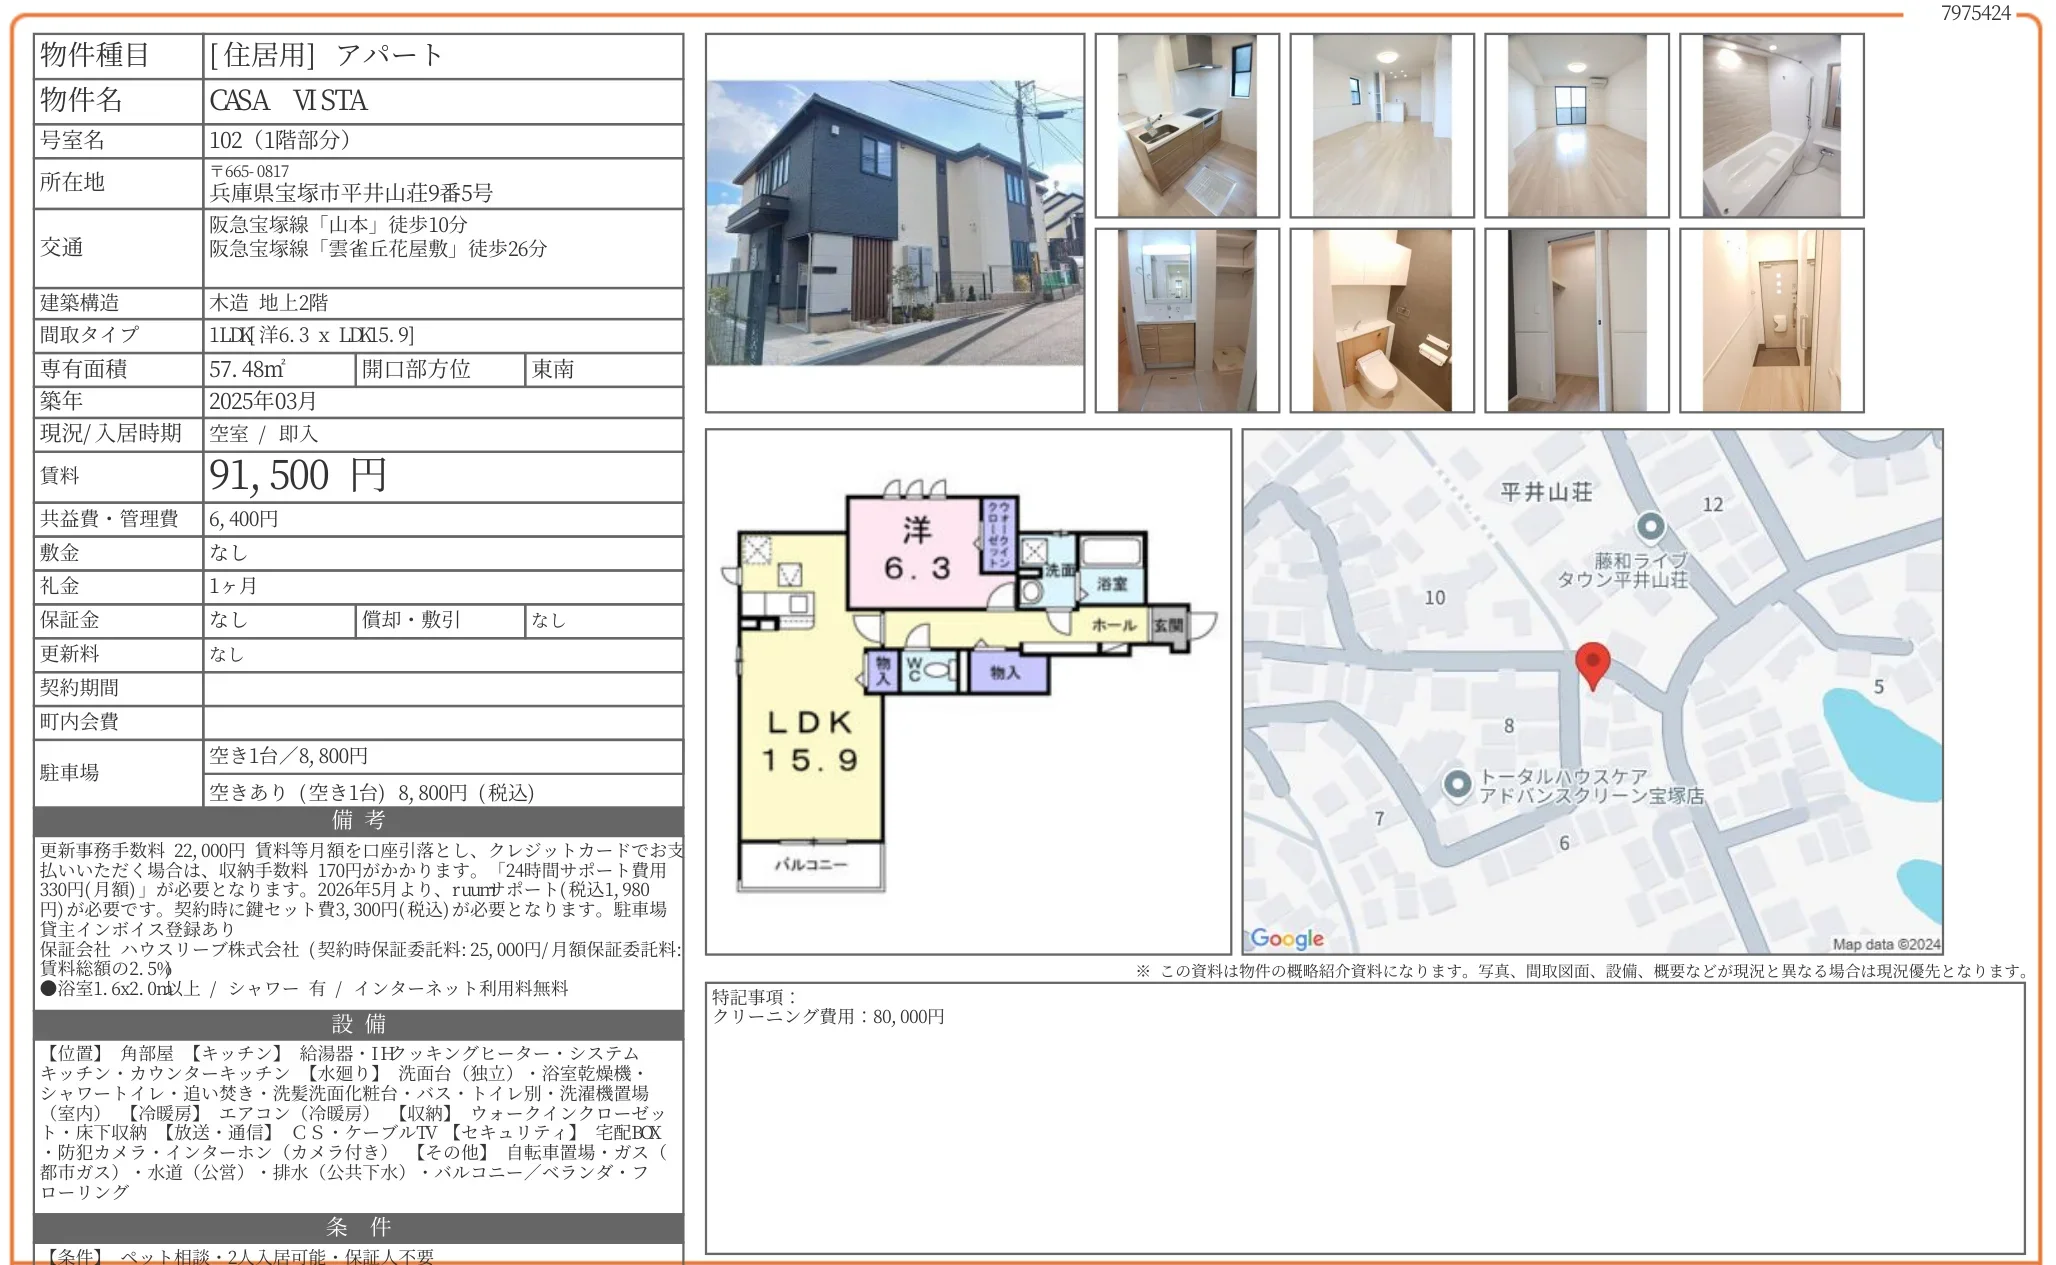Click the 平井山荘 label on the map
Image resolution: width=2056 pixels, height=1265 pixels.
click(x=1546, y=492)
